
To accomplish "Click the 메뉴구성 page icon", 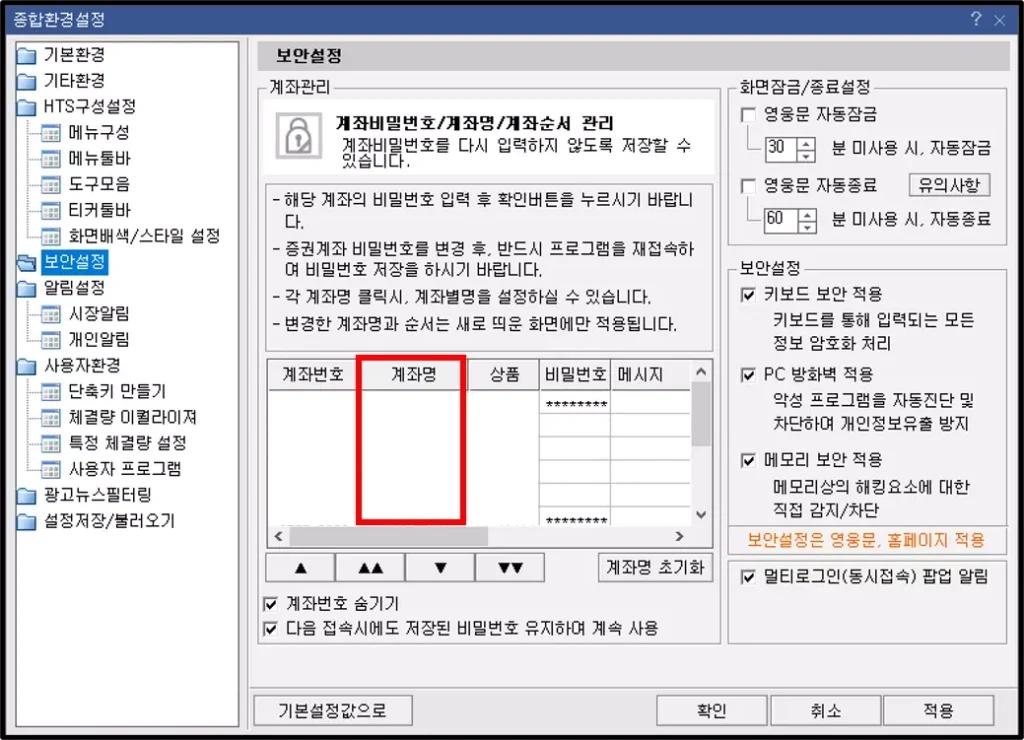I will pyautogui.click(x=51, y=133).
